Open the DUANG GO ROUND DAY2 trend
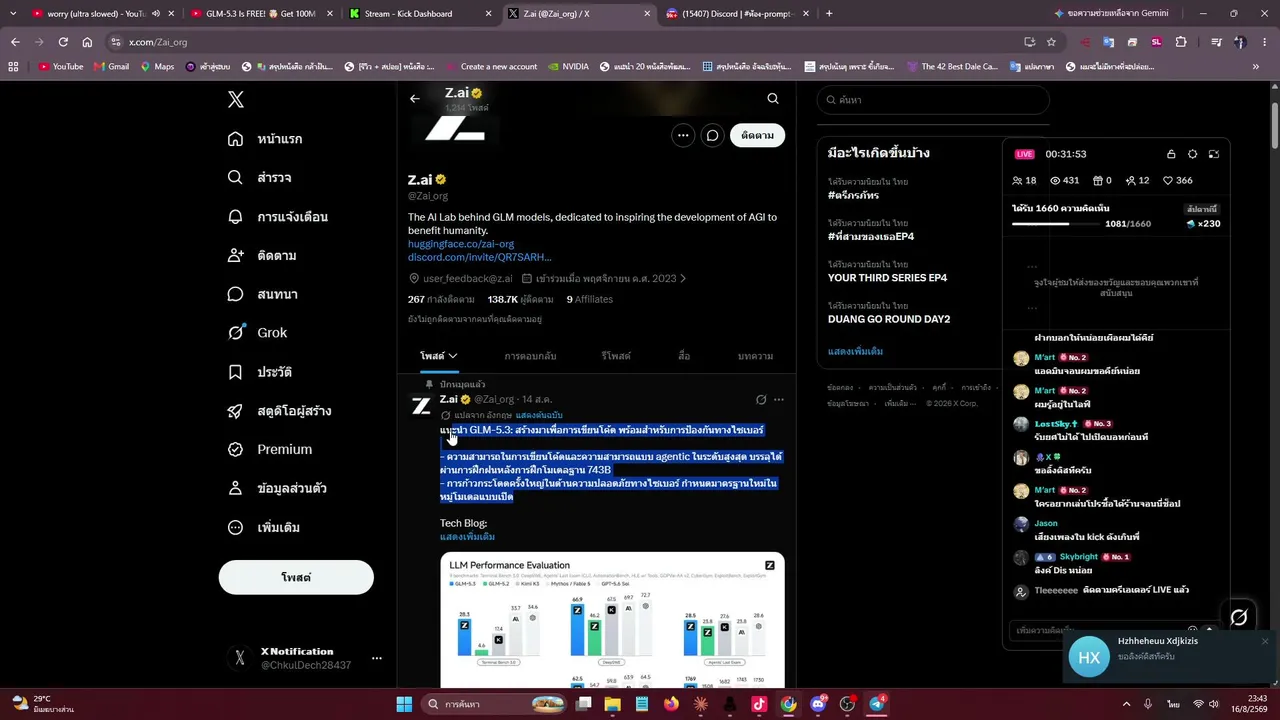 889,319
